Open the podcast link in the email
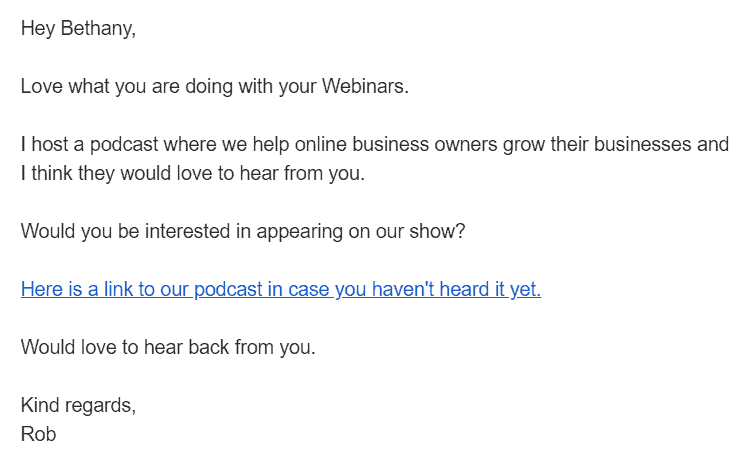The image size is (756, 472). 281,289
